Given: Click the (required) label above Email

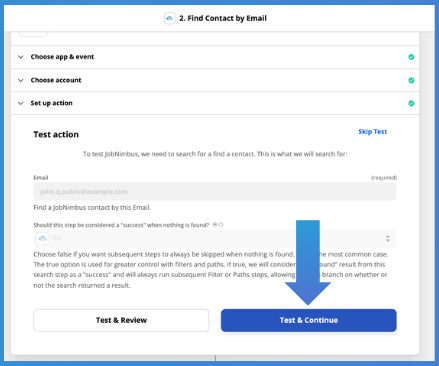Looking at the screenshot, I should tap(384, 178).
